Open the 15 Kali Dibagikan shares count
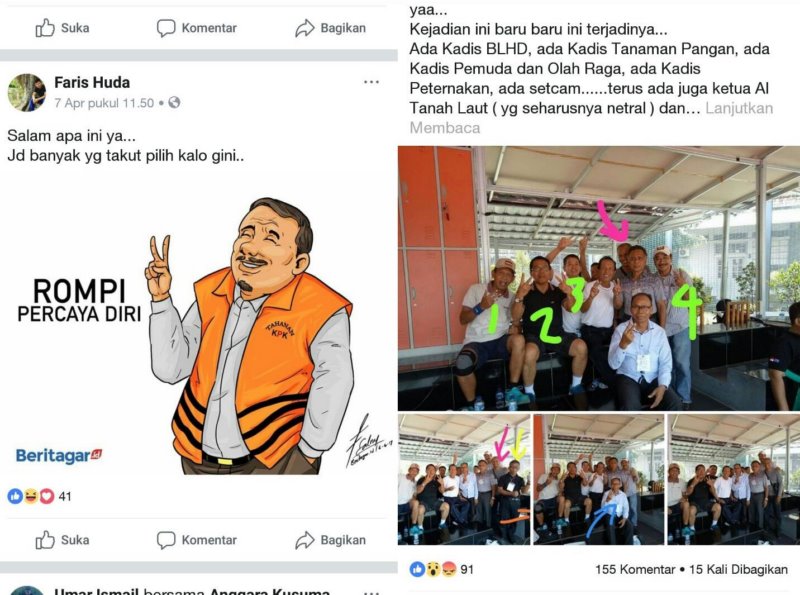The image size is (800, 595). click(x=738, y=569)
